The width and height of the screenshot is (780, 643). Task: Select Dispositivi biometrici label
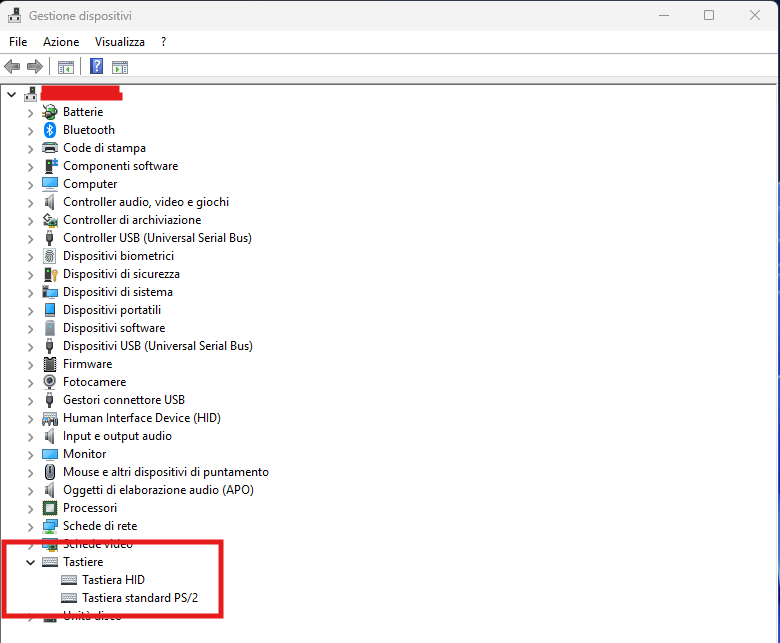click(x=118, y=256)
